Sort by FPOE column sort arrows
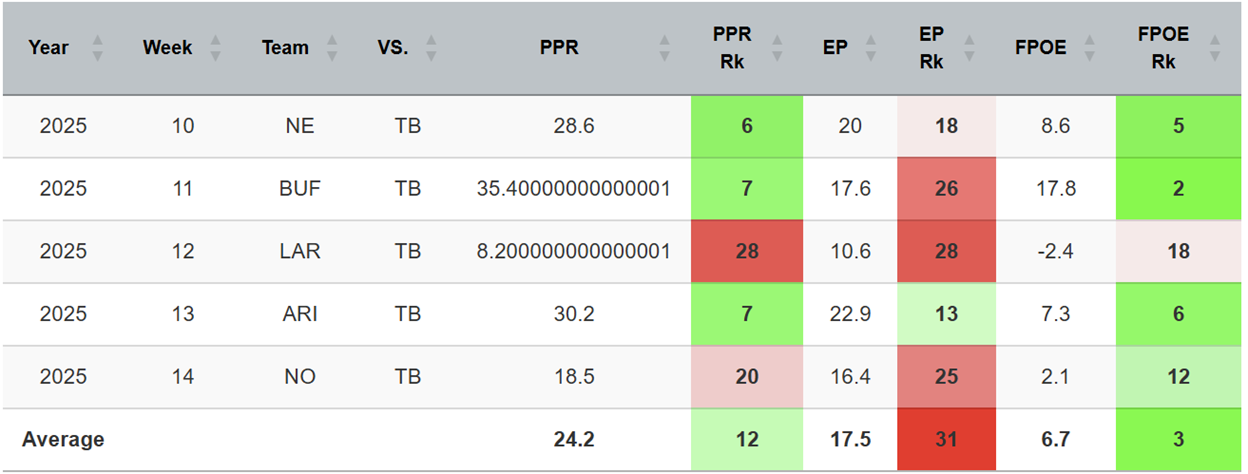 point(1096,47)
